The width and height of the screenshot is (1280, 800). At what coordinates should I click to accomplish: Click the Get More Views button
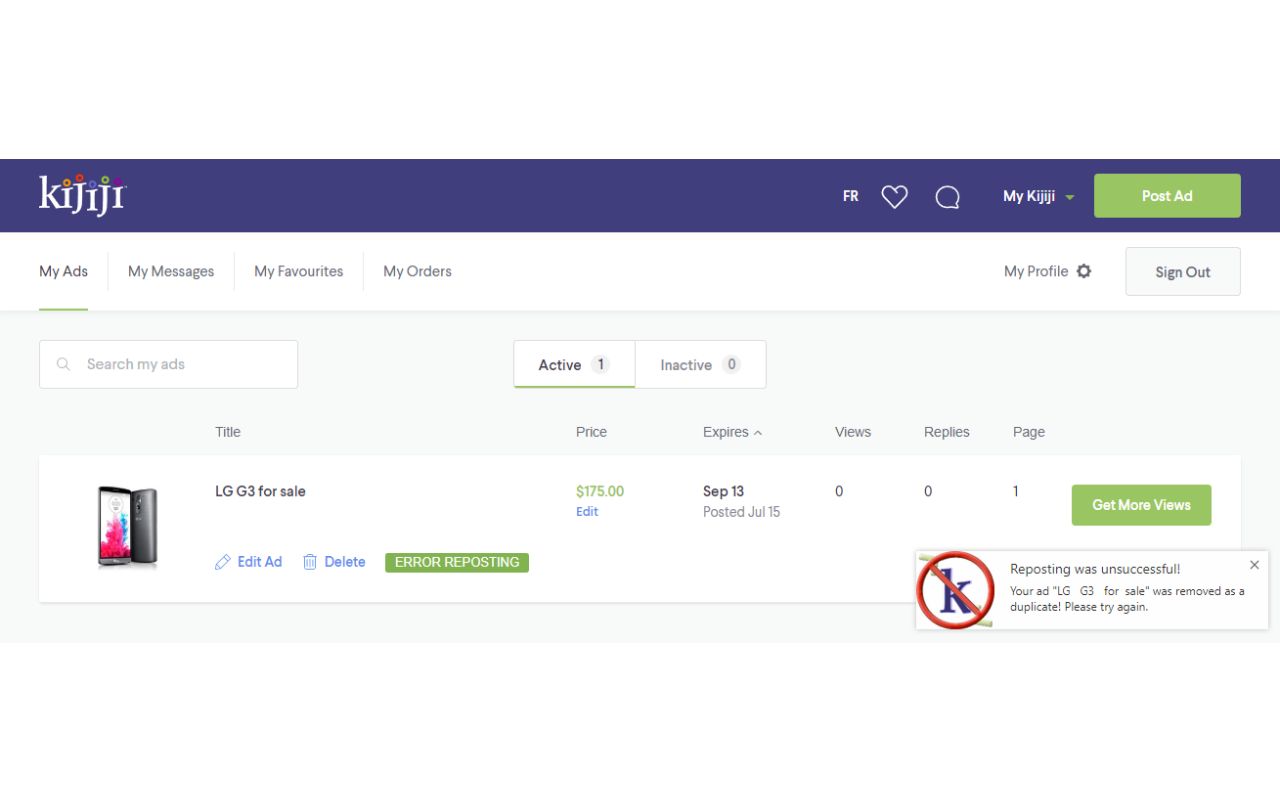pyautogui.click(x=1141, y=505)
